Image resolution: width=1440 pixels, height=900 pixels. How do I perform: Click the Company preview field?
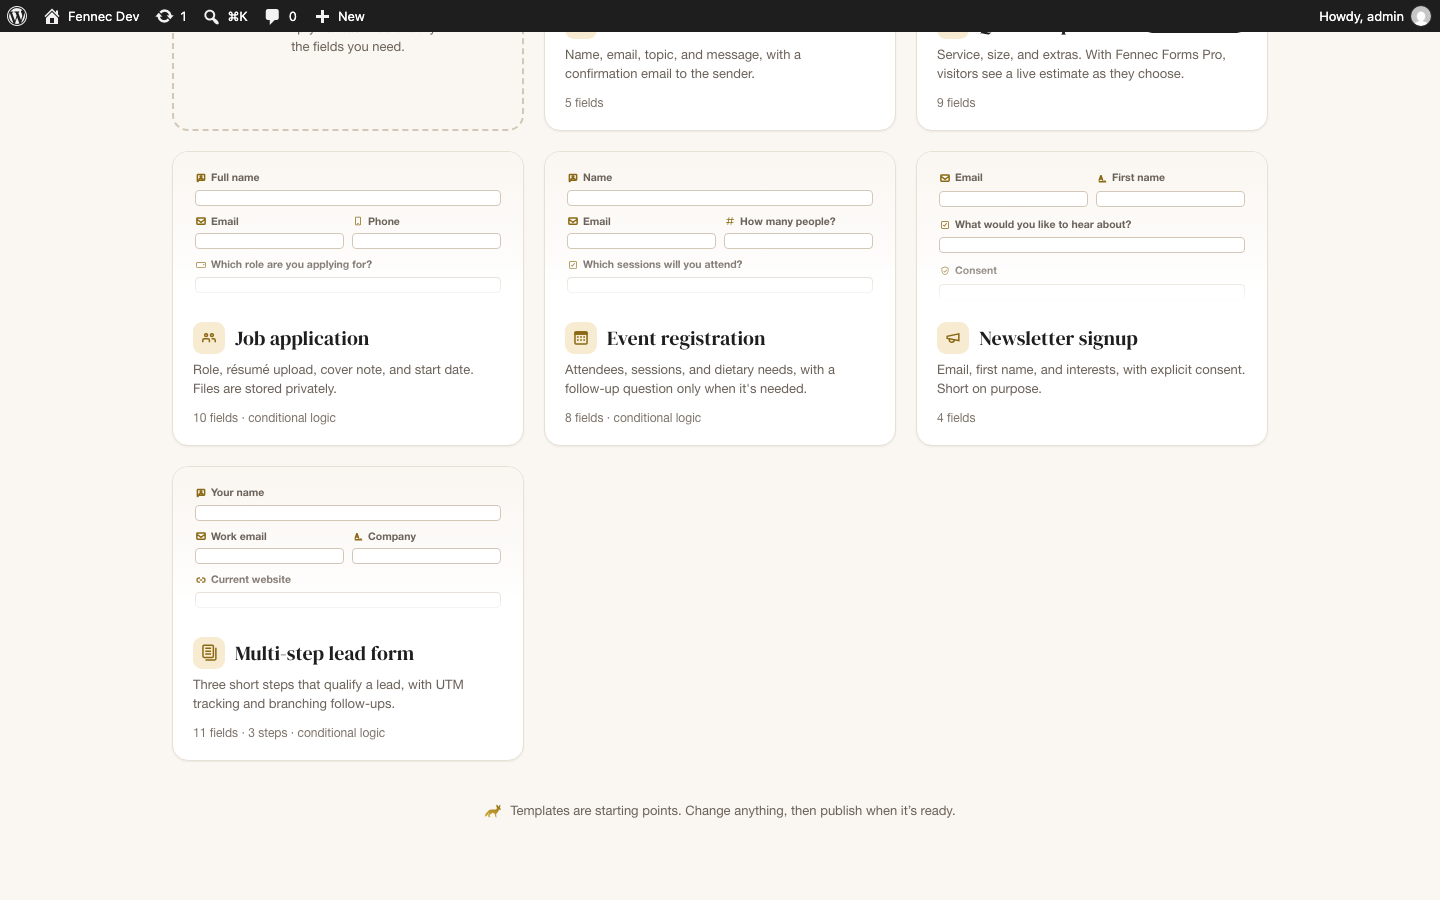pos(426,556)
